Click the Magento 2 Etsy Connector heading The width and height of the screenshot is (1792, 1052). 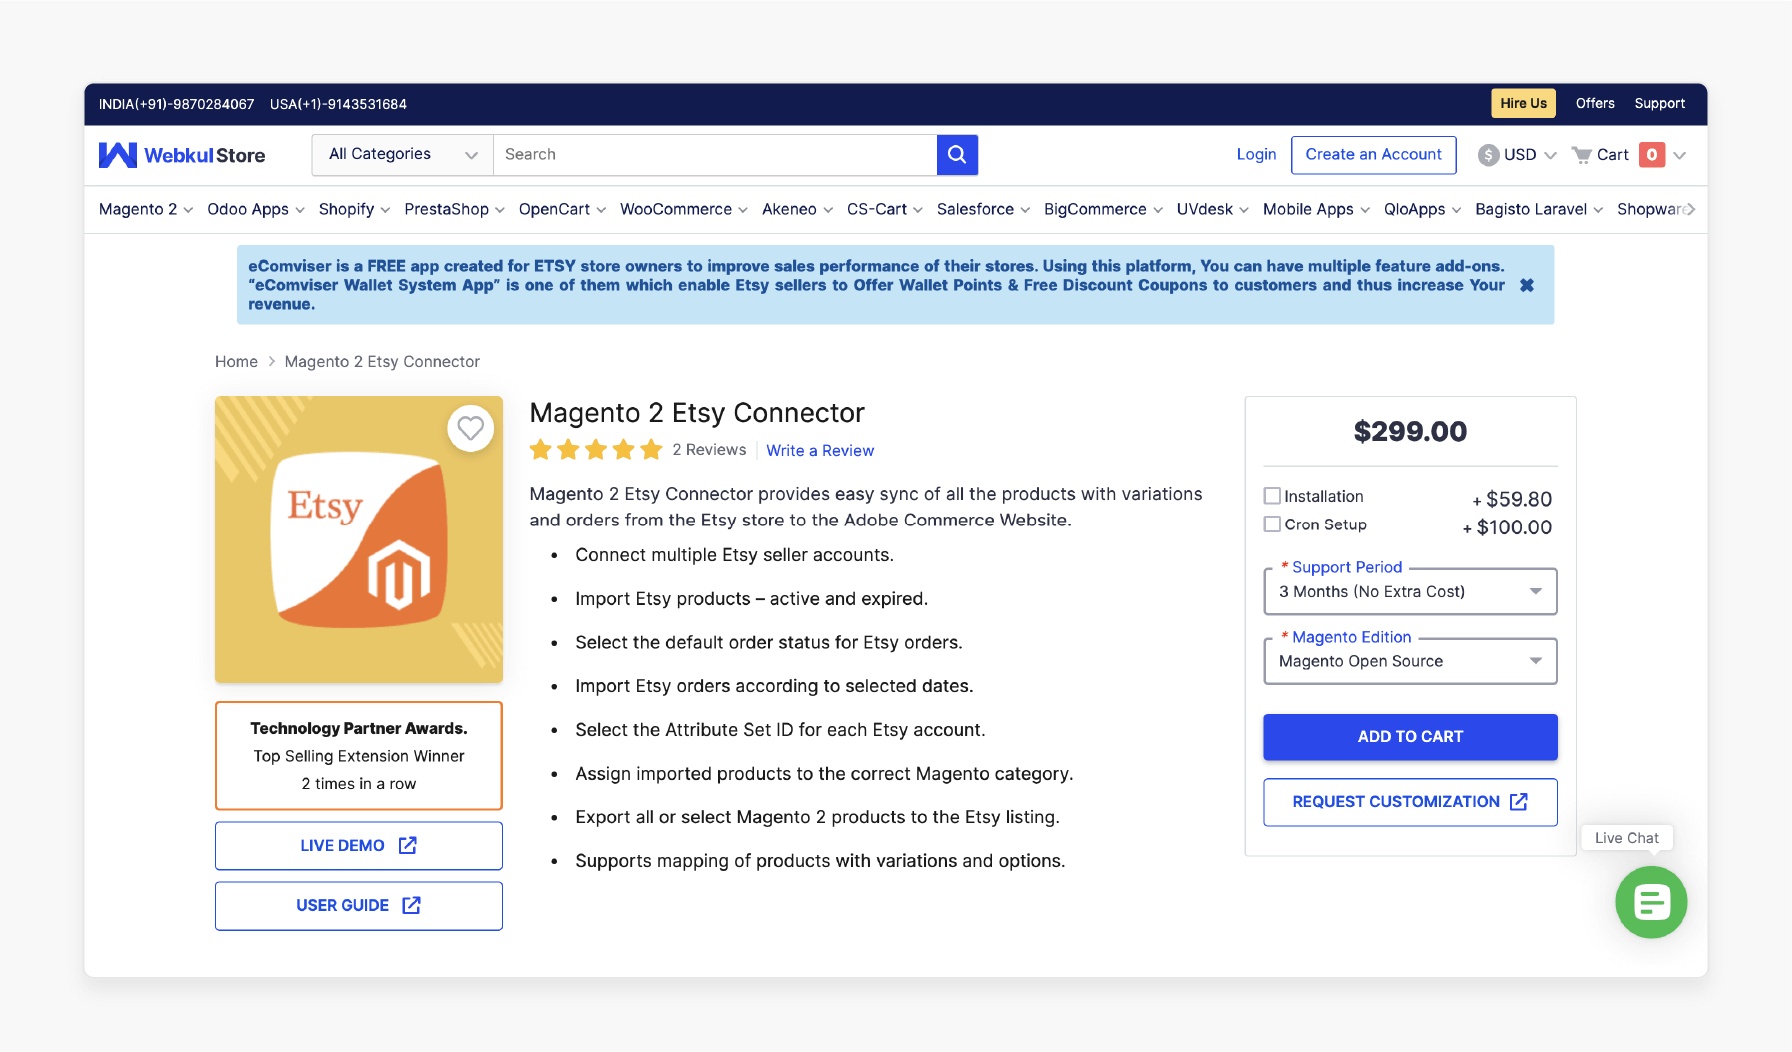(x=697, y=413)
